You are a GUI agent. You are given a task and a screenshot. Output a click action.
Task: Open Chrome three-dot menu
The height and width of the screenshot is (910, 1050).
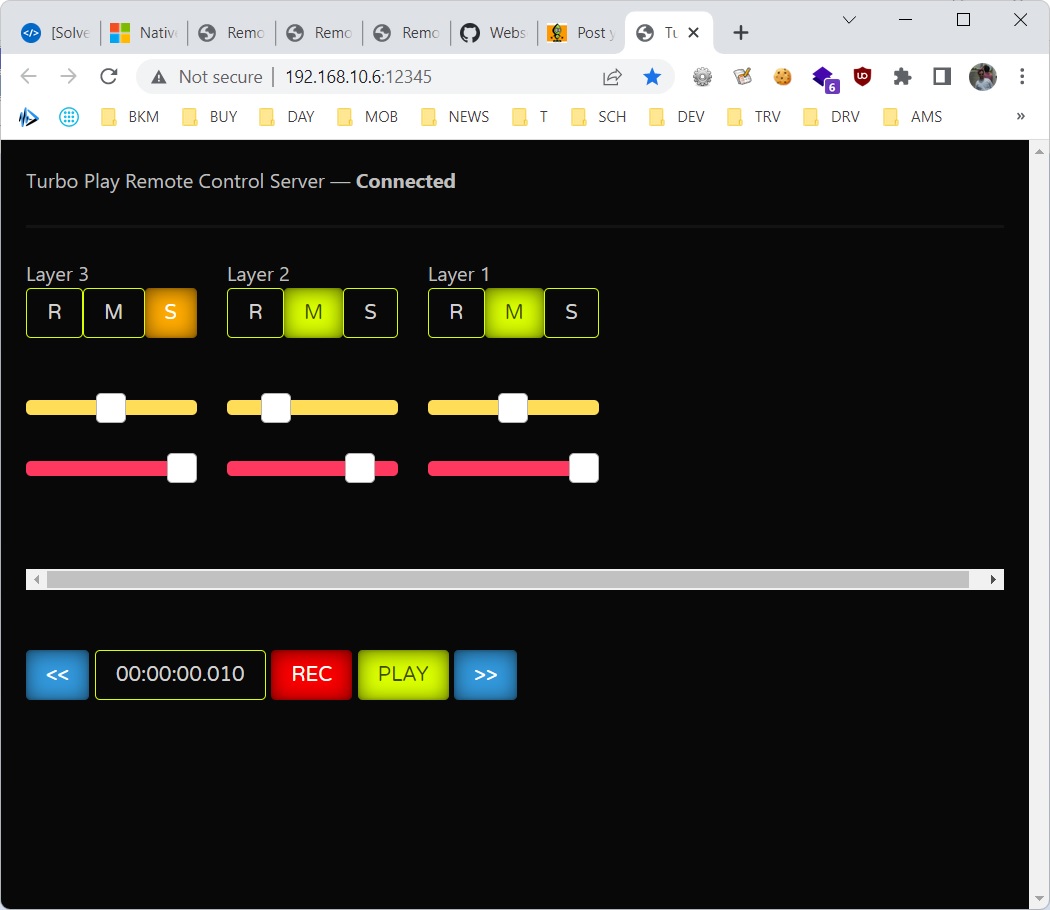pos(1022,77)
